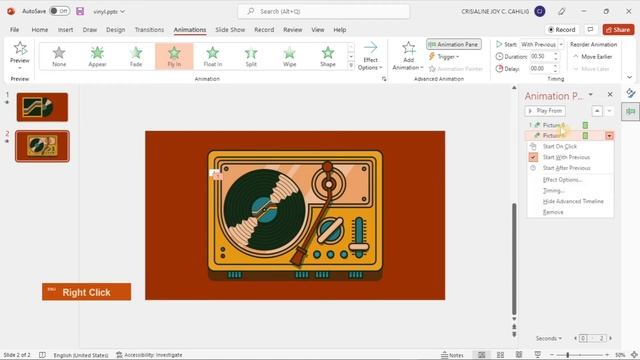The height and width of the screenshot is (360, 640).
Task: Switch to the Transitions tab
Action: point(149,30)
